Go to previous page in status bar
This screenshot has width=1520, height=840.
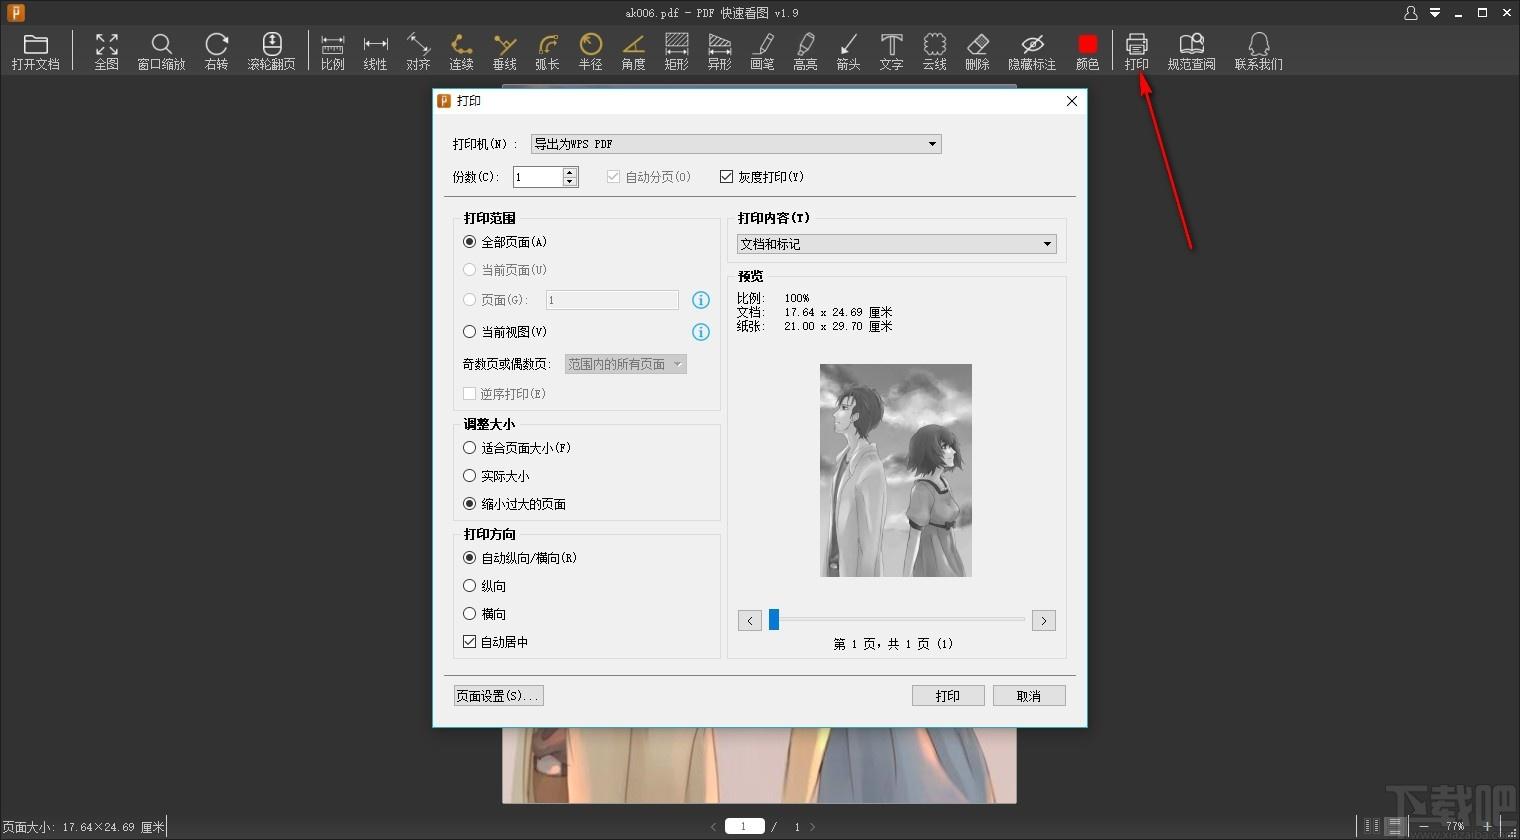(x=713, y=827)
